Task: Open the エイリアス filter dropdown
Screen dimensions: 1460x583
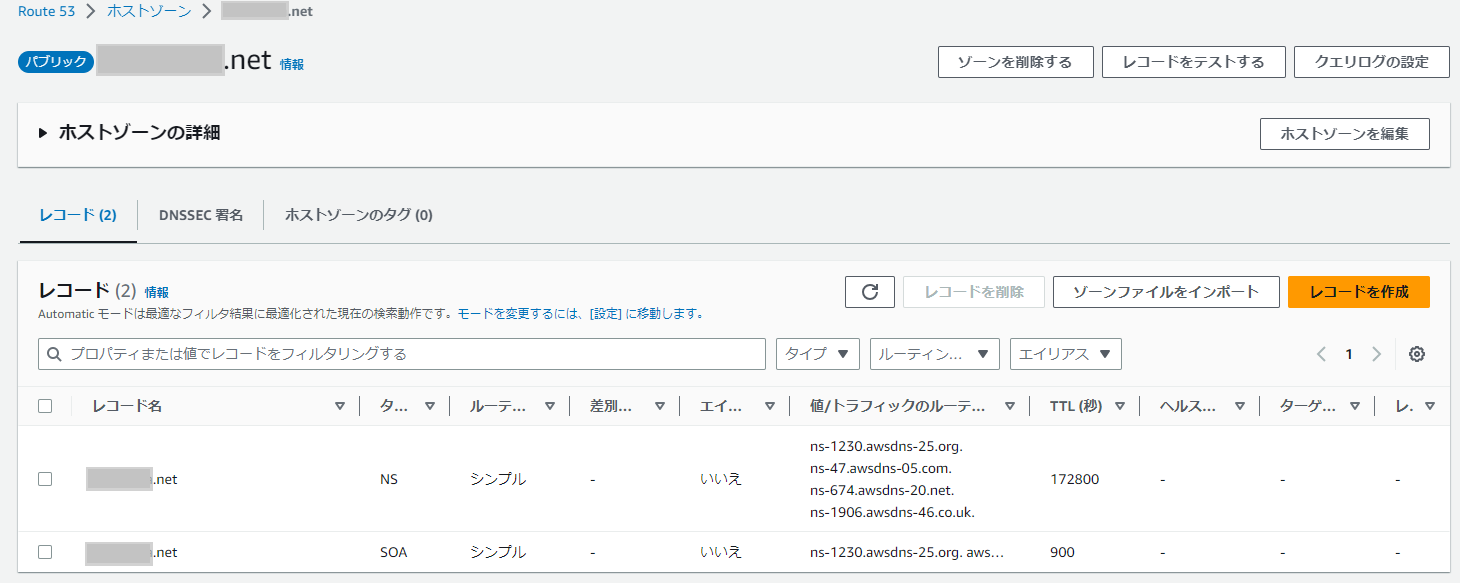Action: click(1066, 354)
